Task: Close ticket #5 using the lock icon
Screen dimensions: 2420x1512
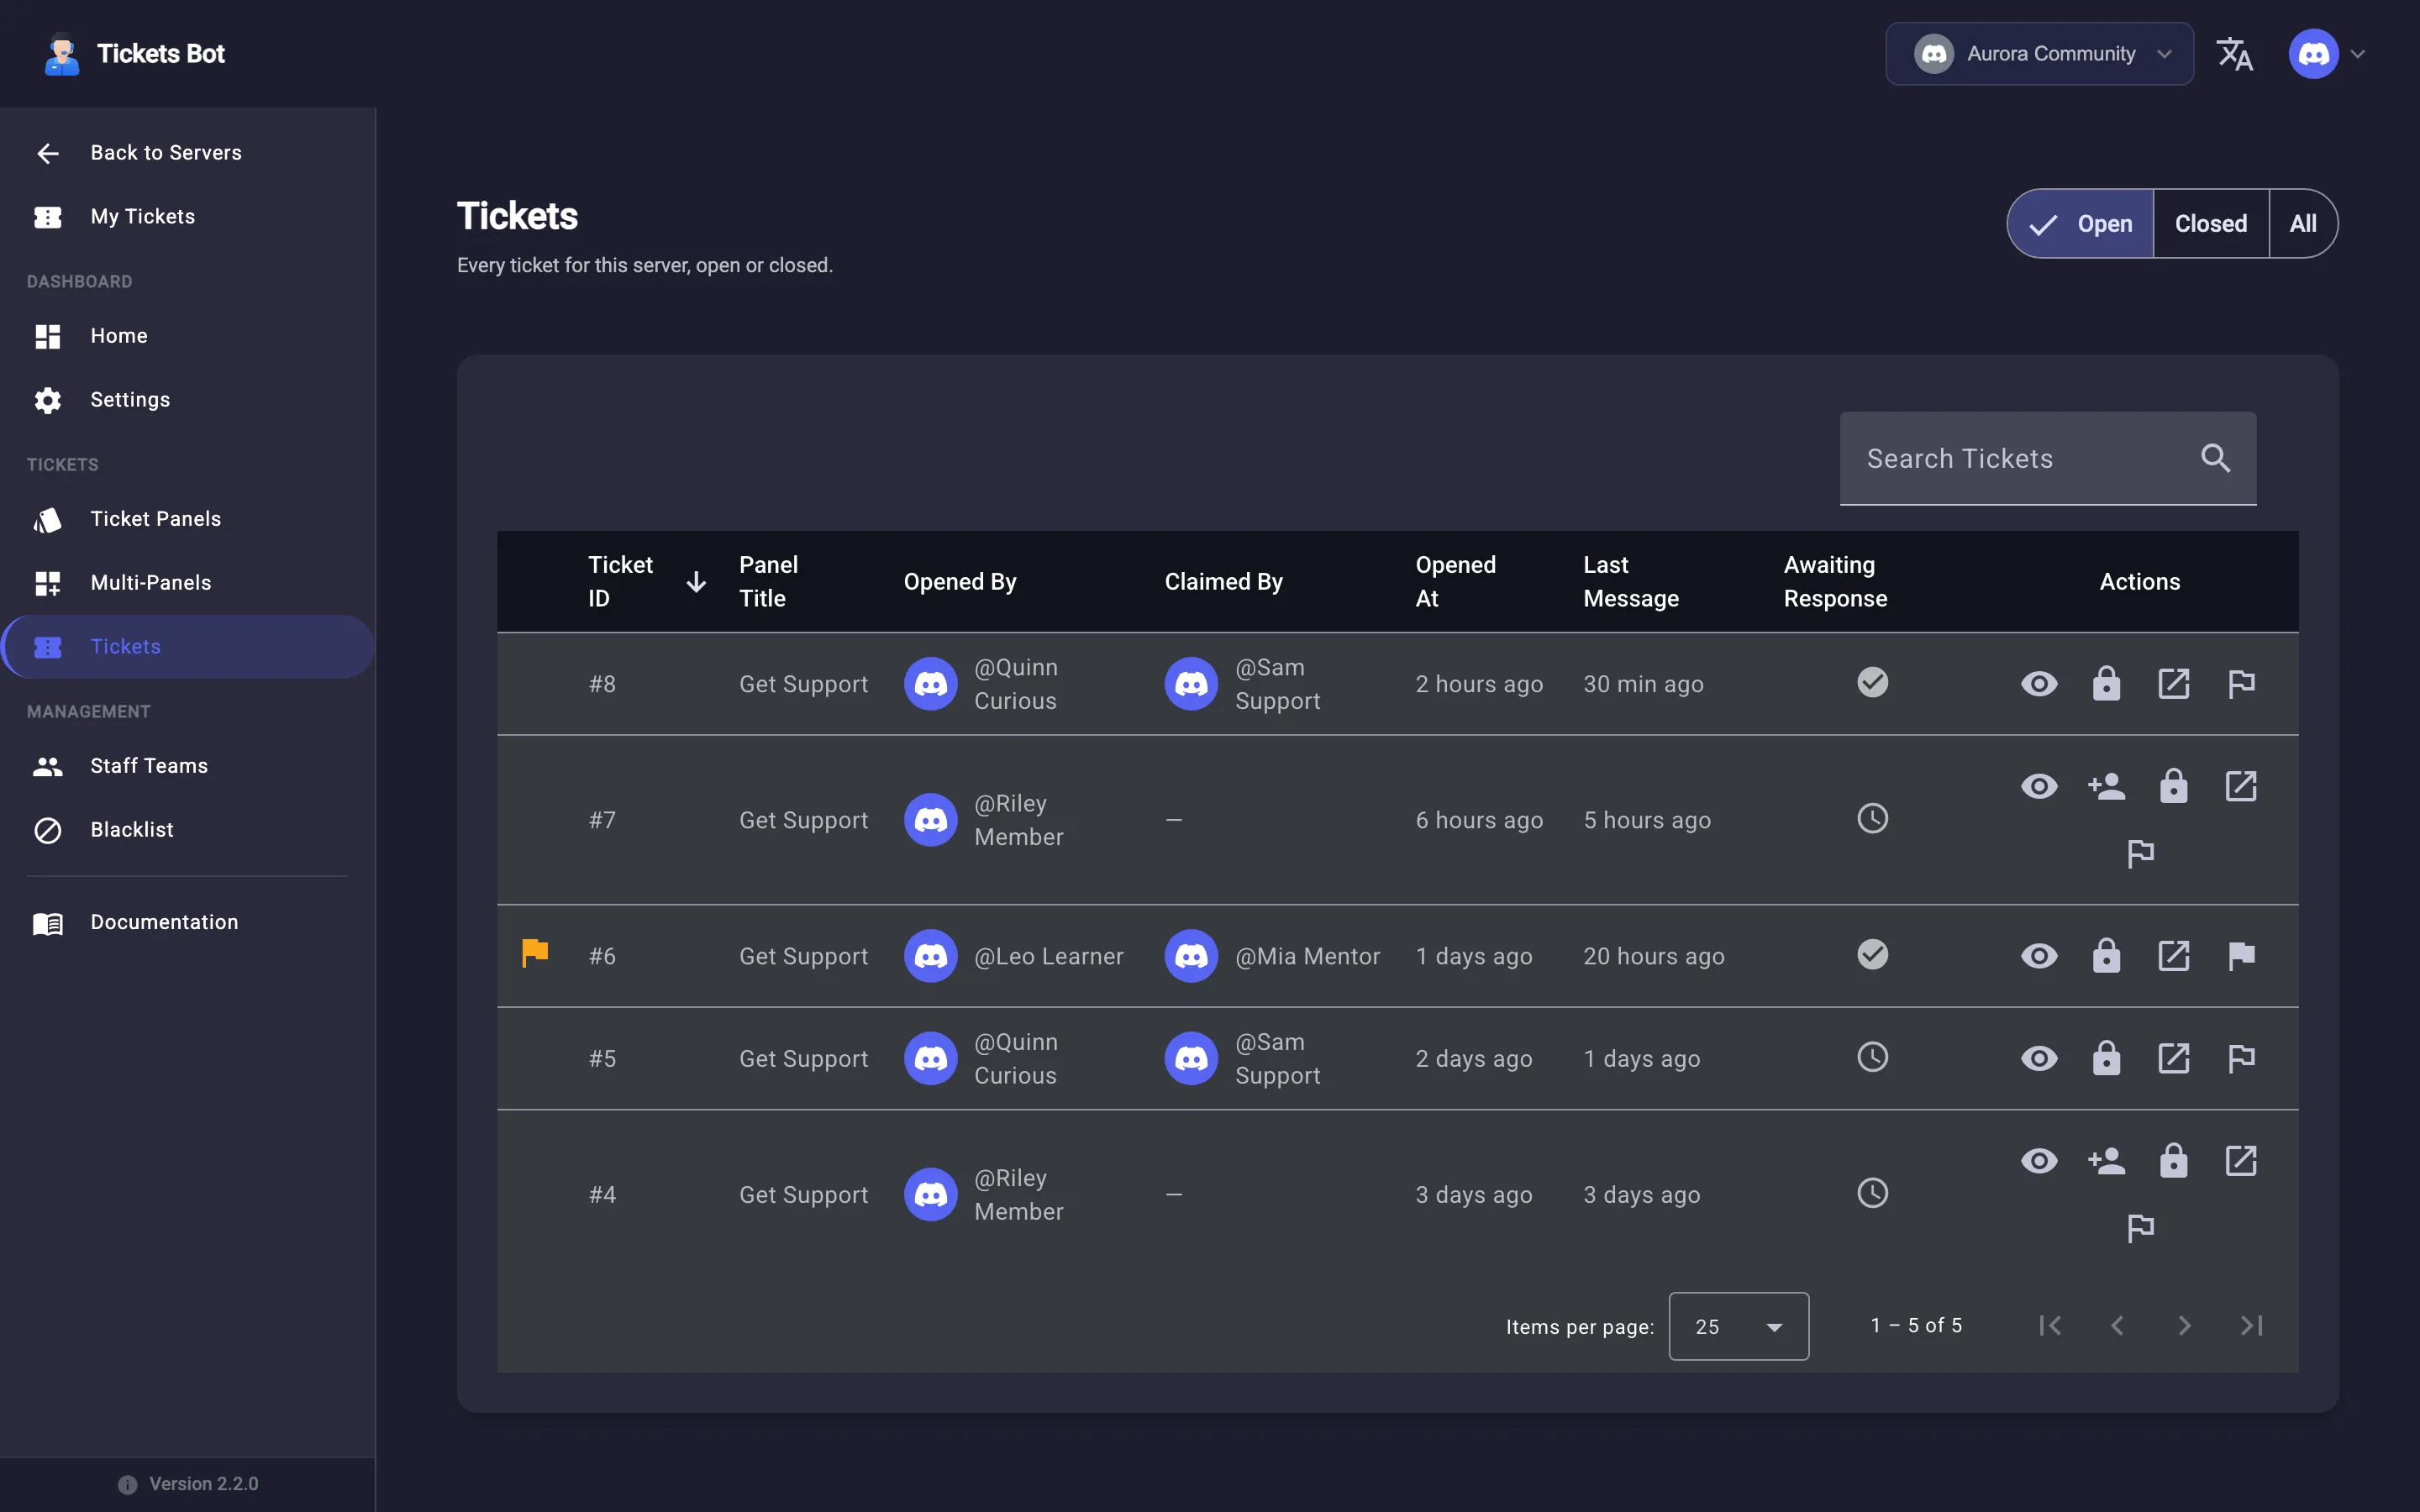Action: tap(2106, 1058)
